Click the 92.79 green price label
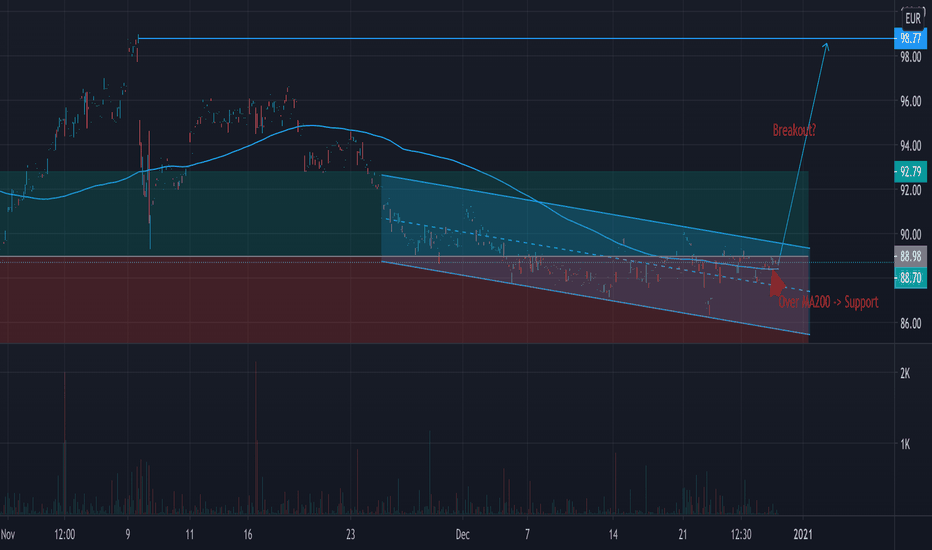Viewport: 932px width, 550px height. click(910, 172)
